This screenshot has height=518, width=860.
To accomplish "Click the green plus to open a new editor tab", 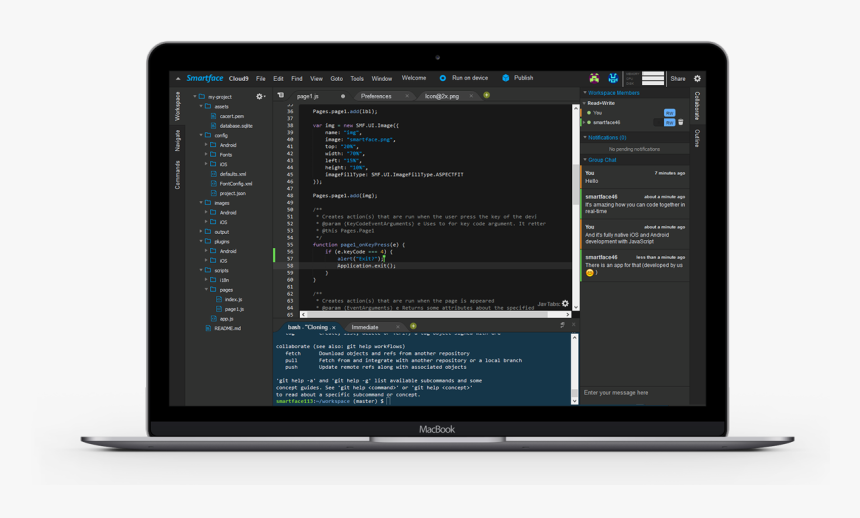I will pyautogui.click(x=487, y=96).
